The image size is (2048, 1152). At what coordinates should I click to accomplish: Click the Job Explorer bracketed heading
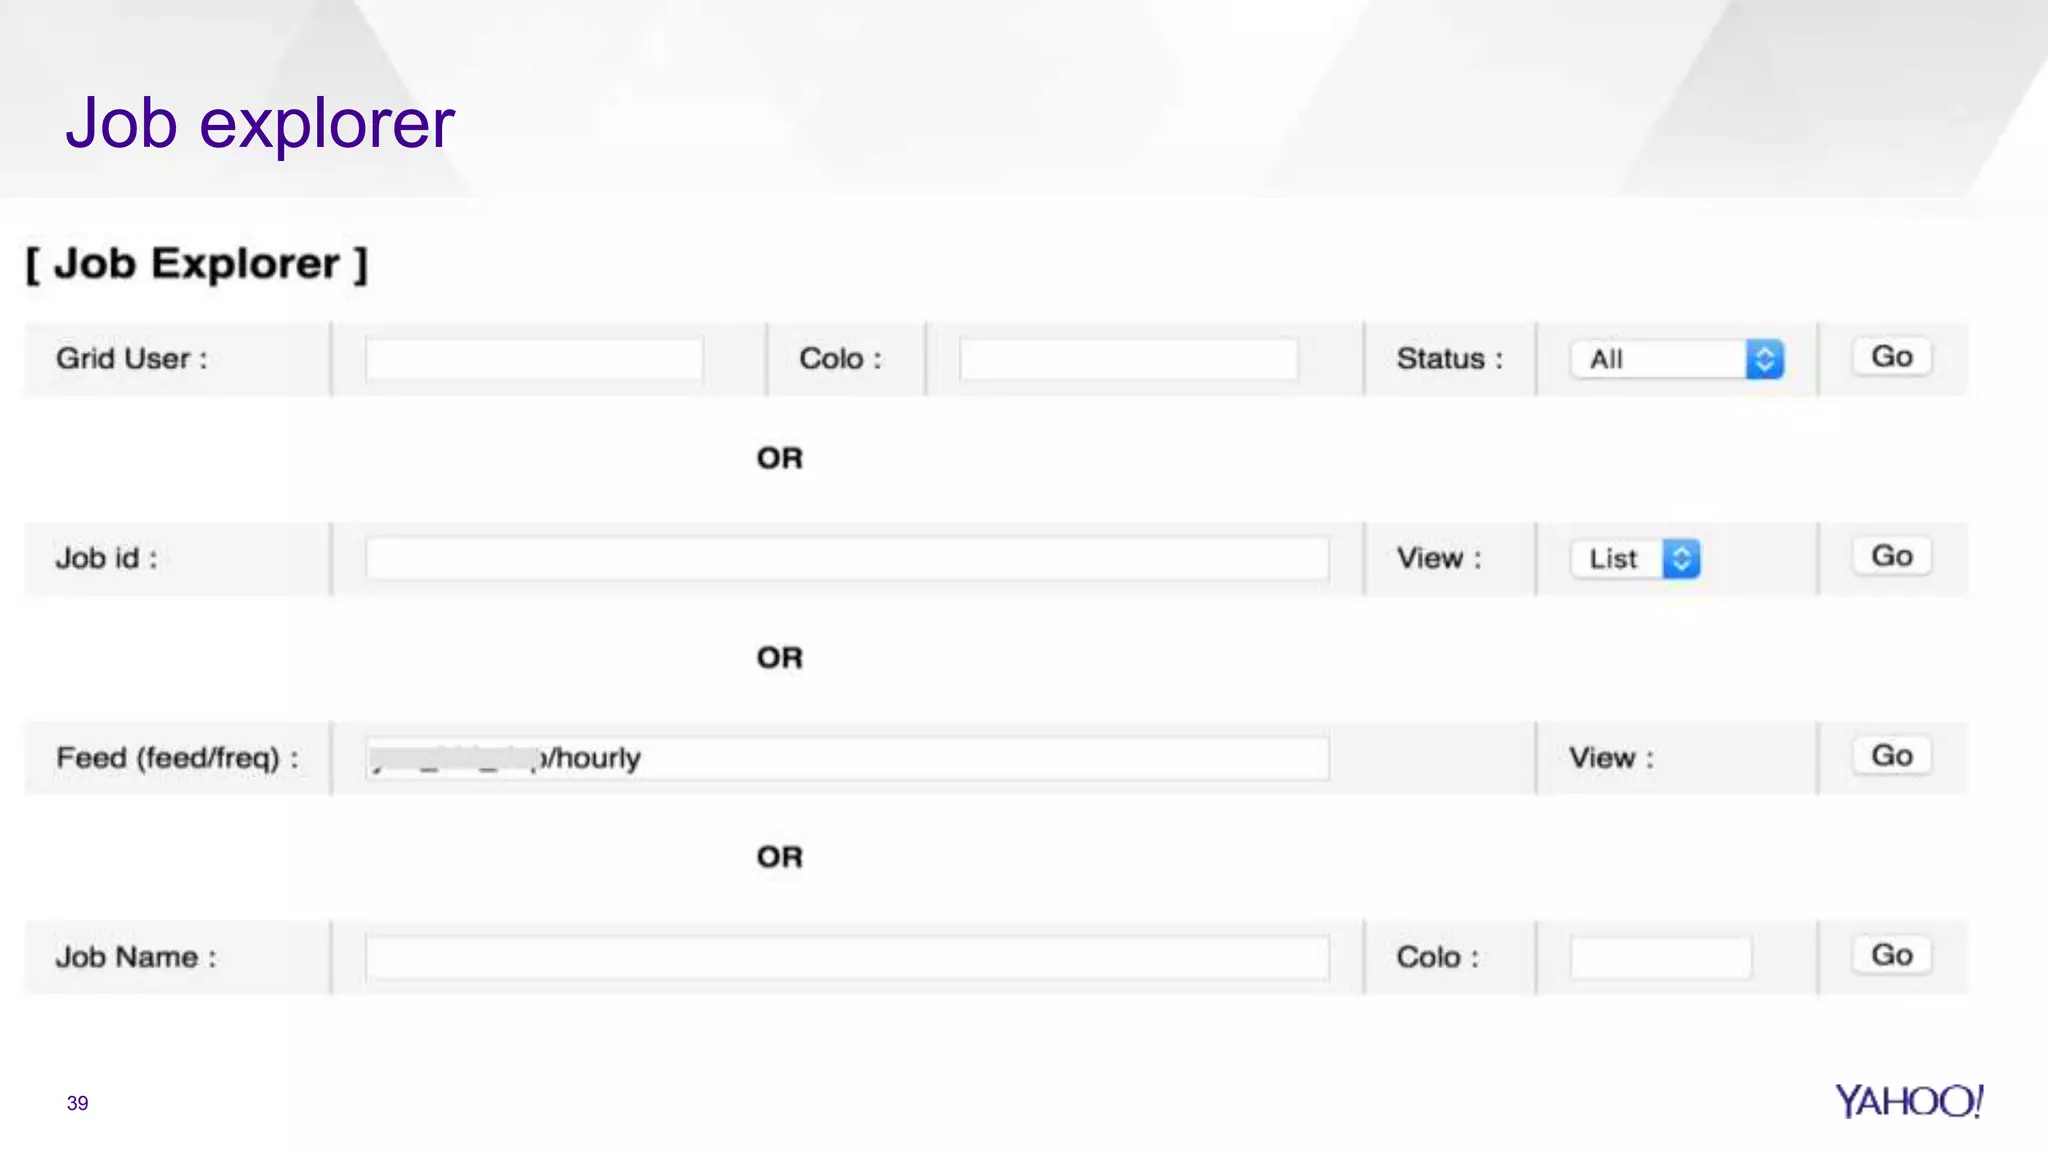(197, 264)
